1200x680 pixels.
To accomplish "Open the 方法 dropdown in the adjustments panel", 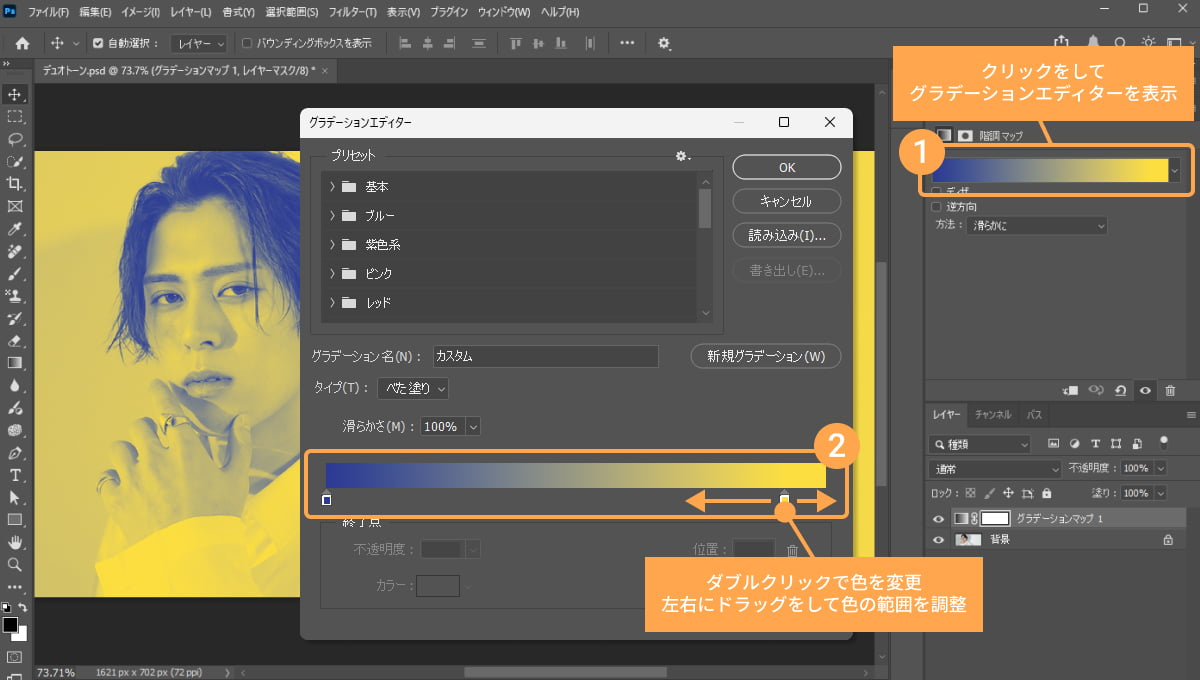I will click(1037, 224).
